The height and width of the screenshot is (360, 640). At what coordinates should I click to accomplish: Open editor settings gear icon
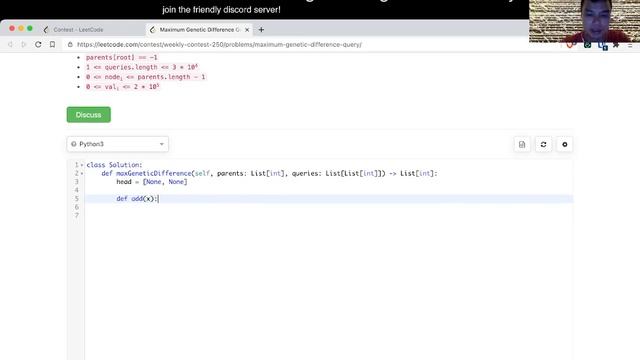coord(564,144)
